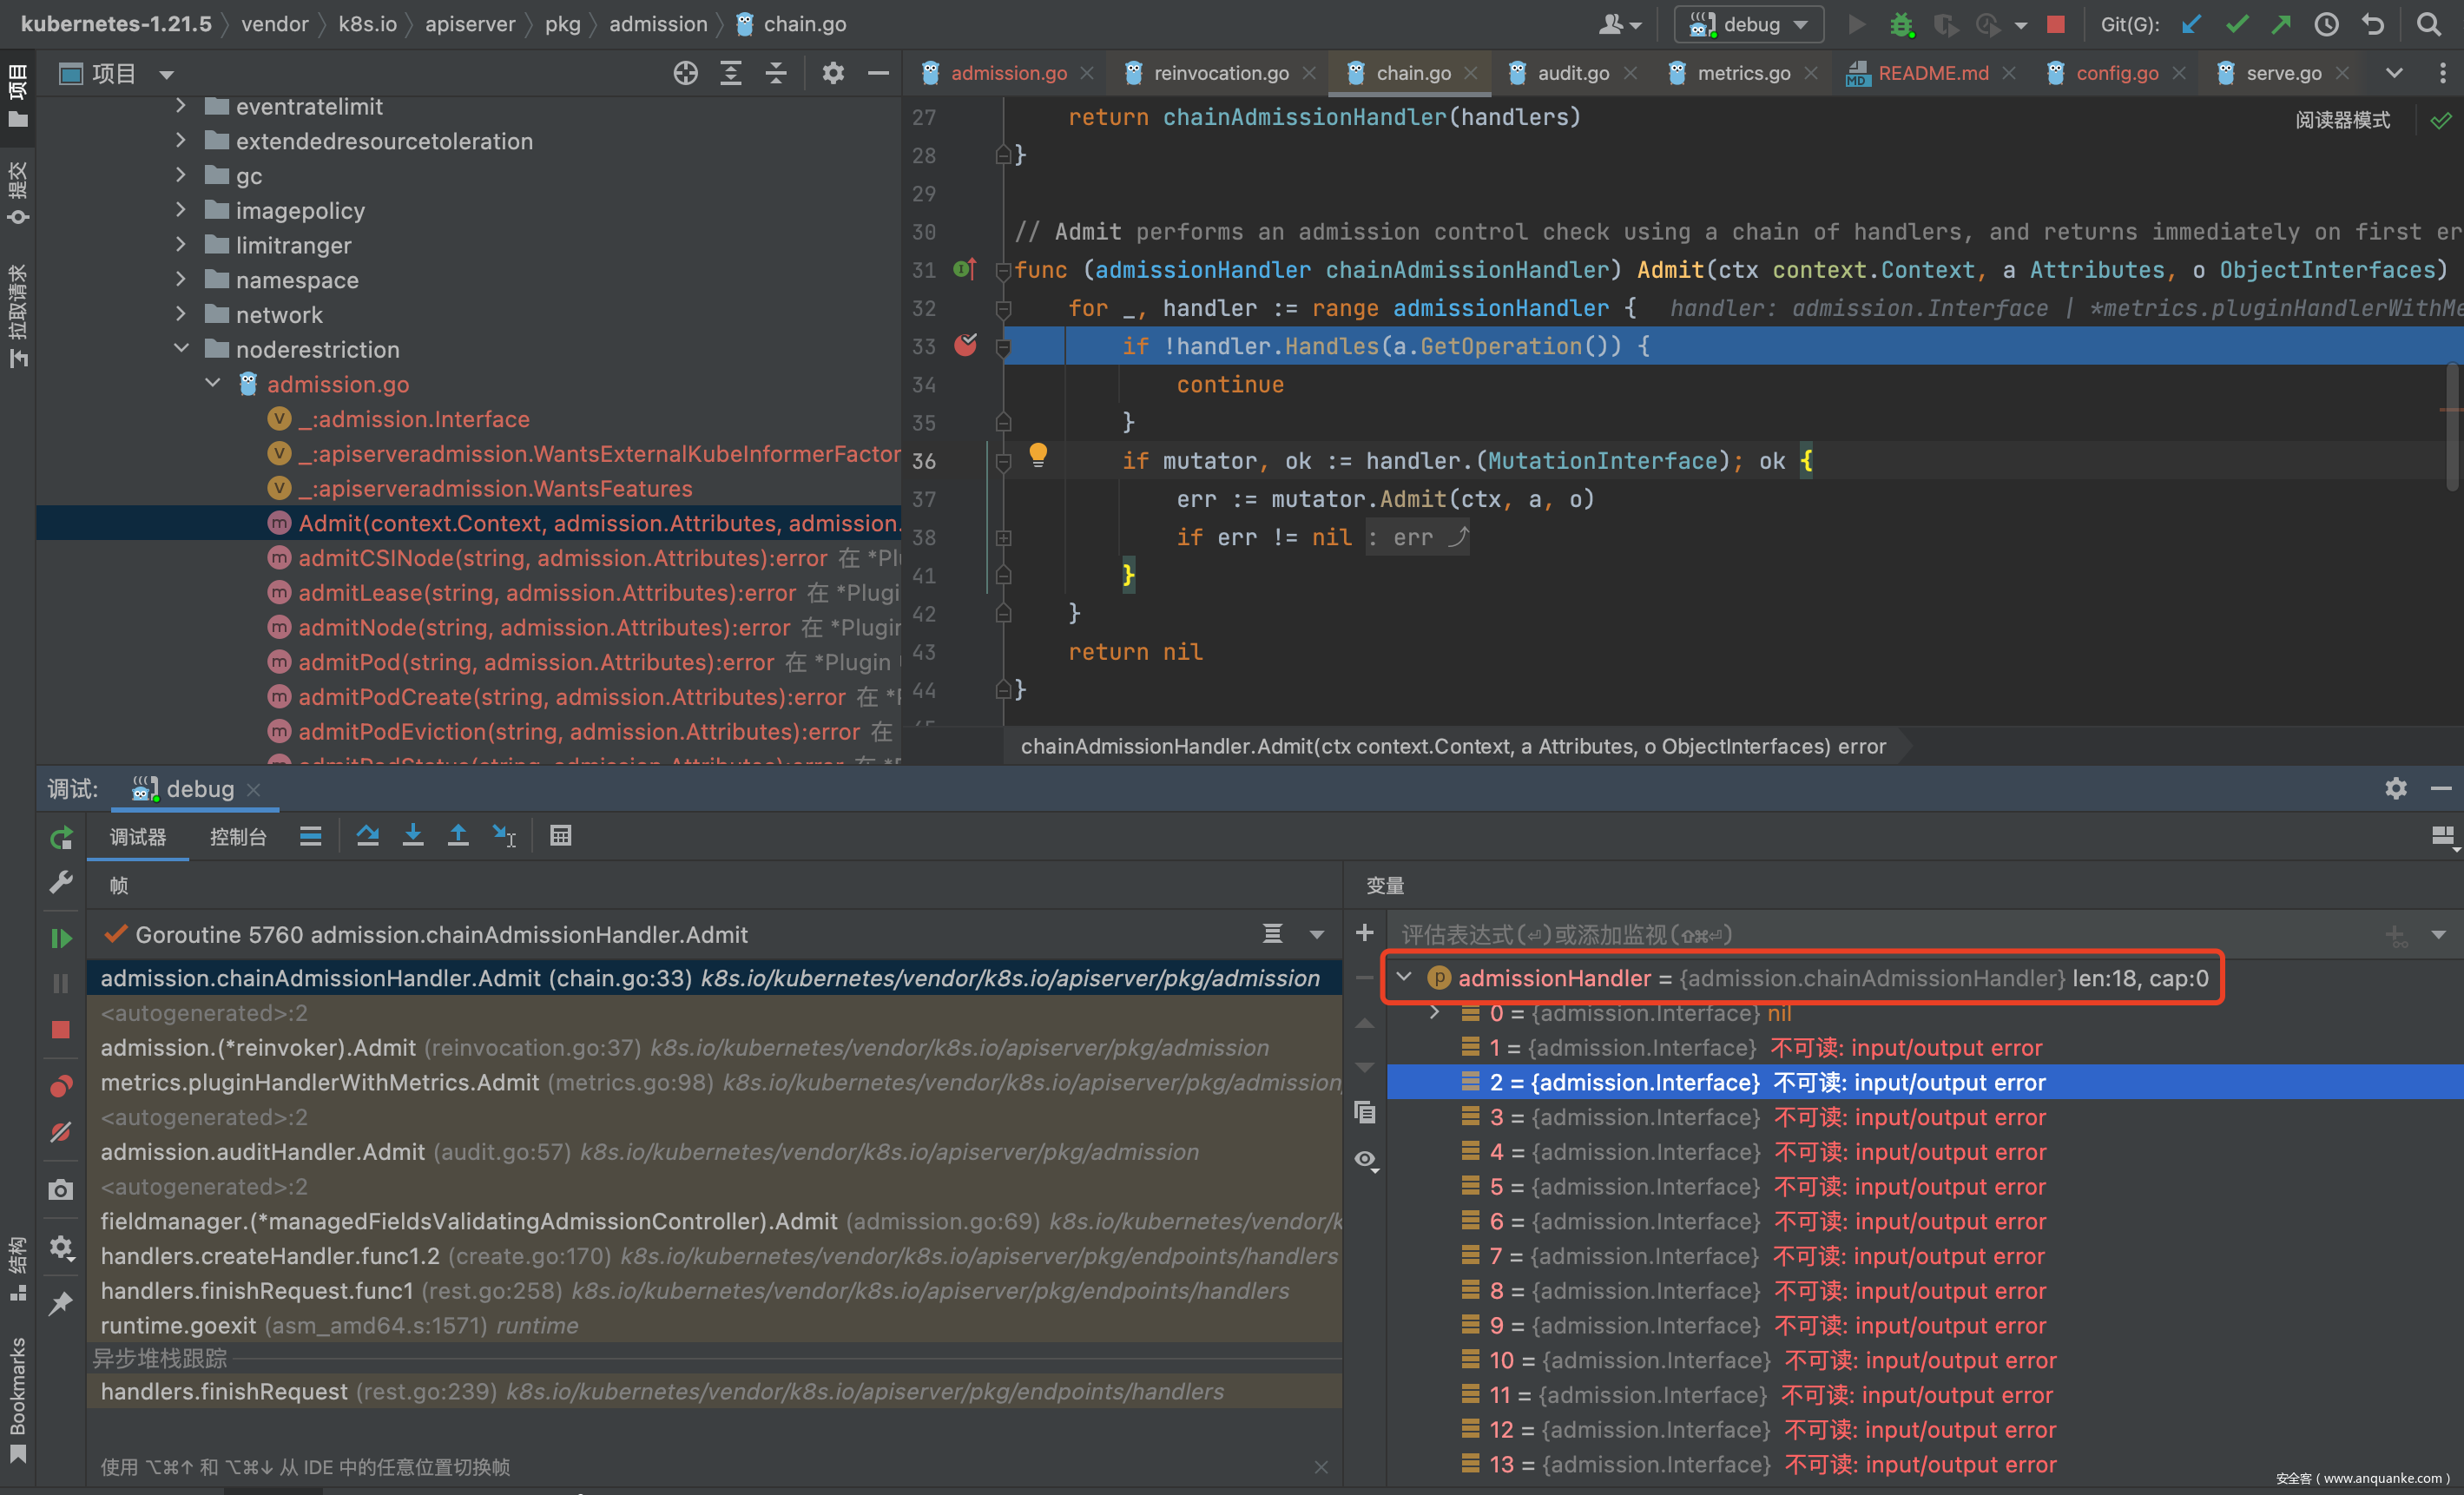Expand the network folder
2464x1495 pixels.
[x=181, y=315]
